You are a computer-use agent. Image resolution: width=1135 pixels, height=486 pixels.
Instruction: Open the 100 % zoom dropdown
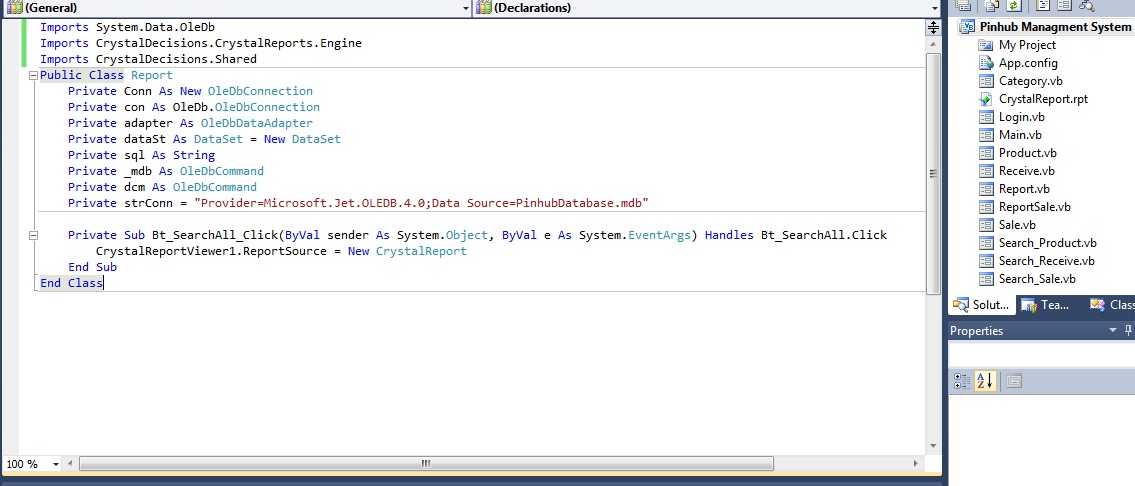click(x=56, y=464)
